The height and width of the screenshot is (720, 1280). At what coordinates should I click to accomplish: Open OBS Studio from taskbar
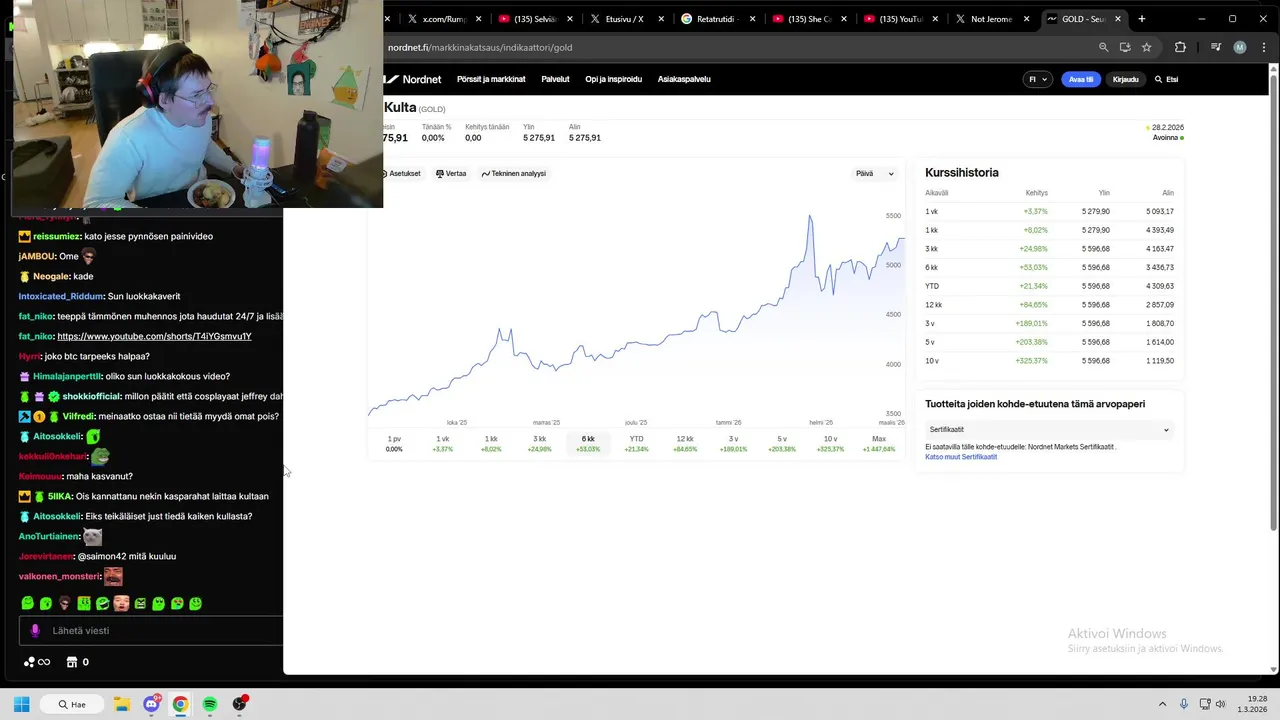pyautogui.click(x=240, y=704)
